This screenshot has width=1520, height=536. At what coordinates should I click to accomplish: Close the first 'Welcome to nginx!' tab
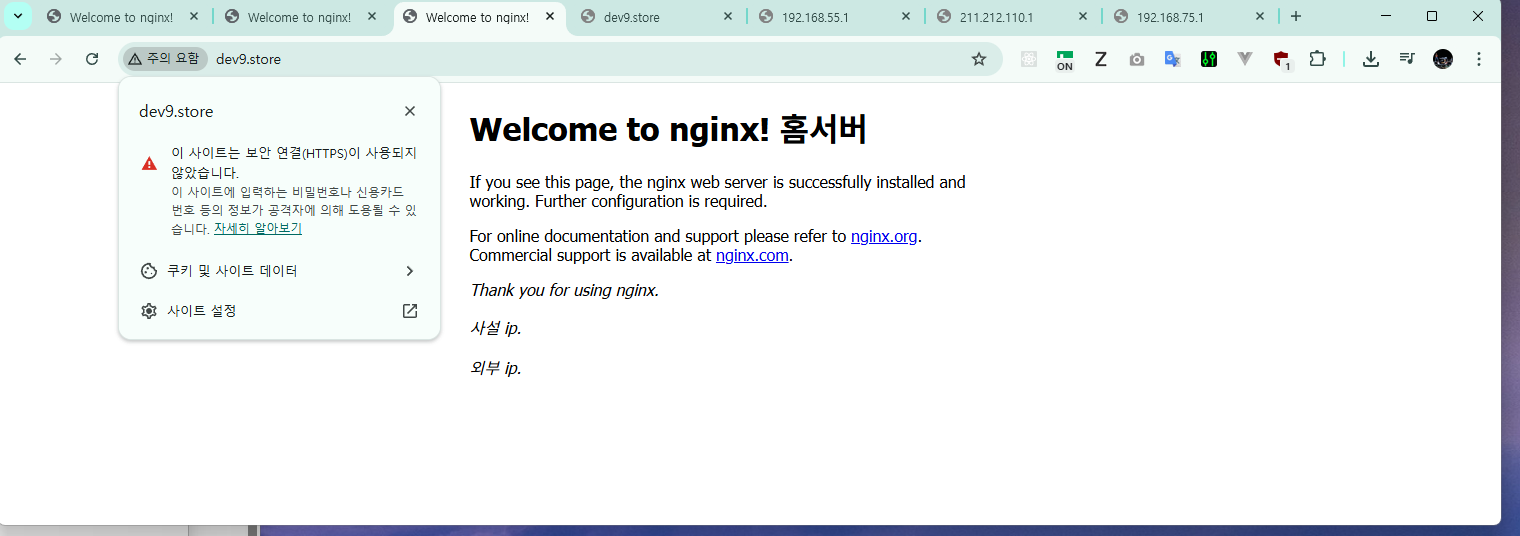click(193, 17)
